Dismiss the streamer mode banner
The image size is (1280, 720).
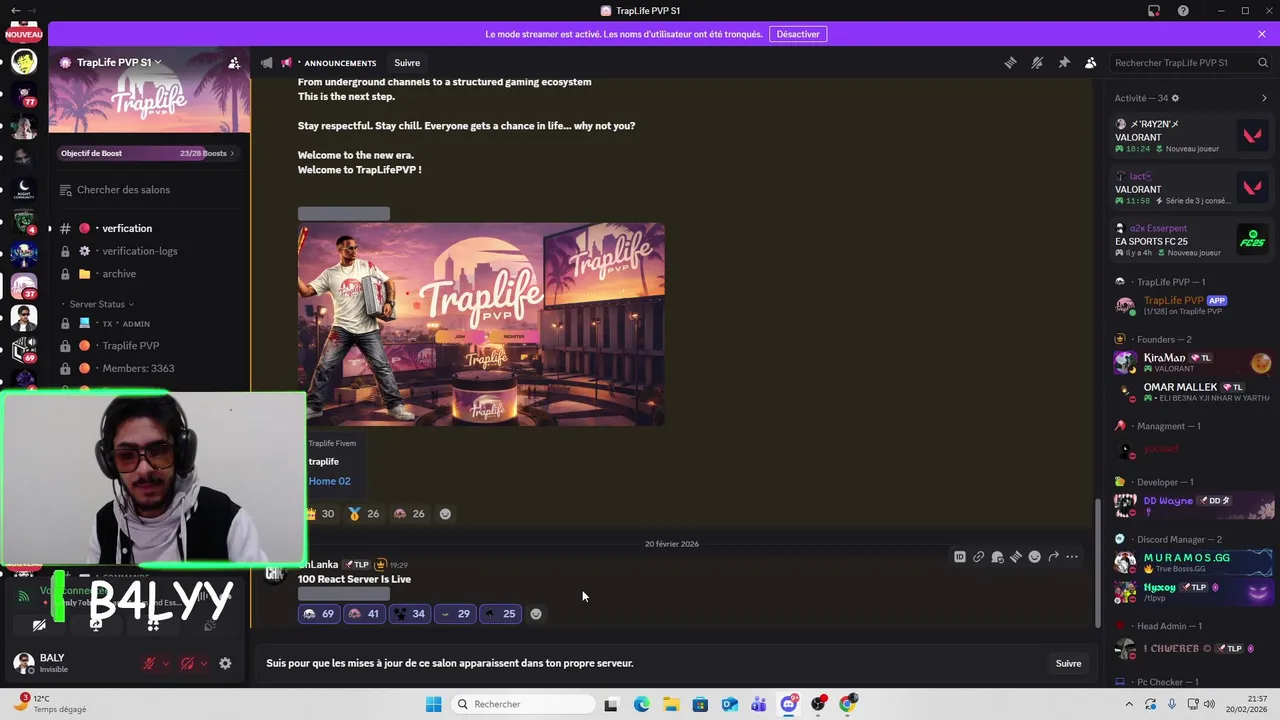pos(1262,34)
